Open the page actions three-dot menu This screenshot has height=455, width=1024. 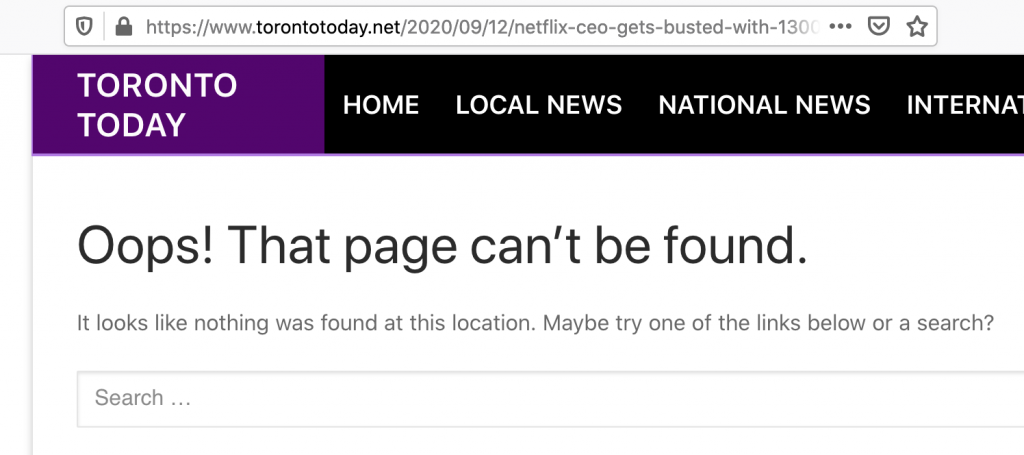(841, 27)
